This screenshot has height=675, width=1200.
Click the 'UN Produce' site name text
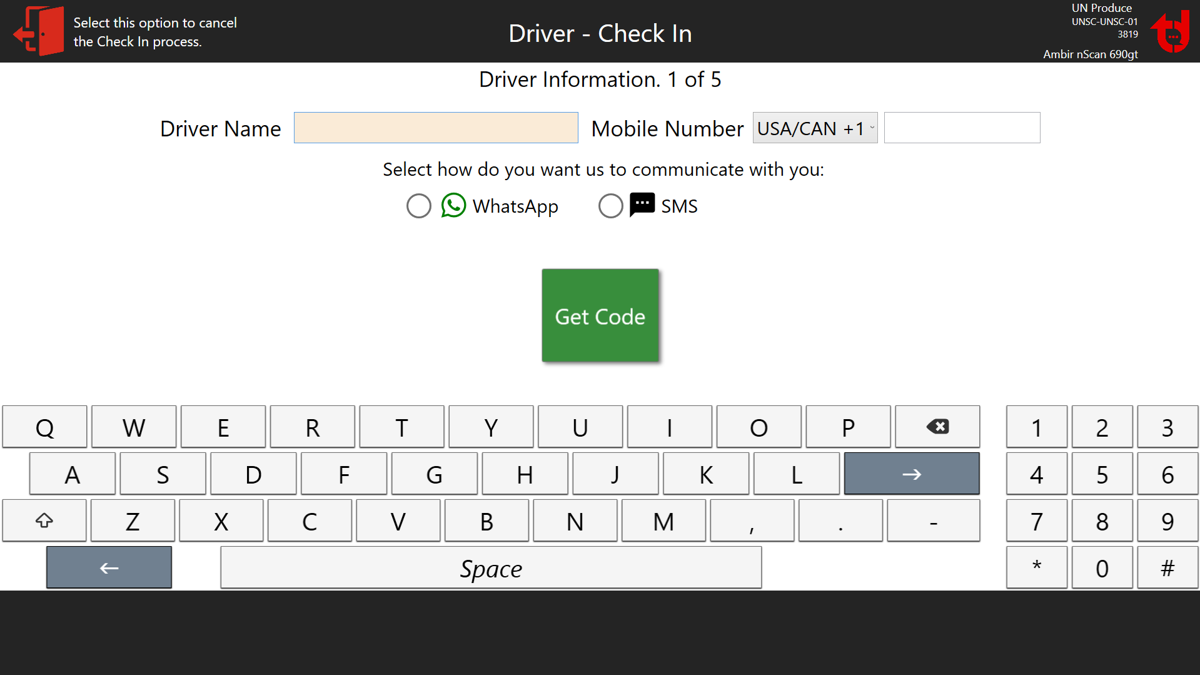point(1102,8)
